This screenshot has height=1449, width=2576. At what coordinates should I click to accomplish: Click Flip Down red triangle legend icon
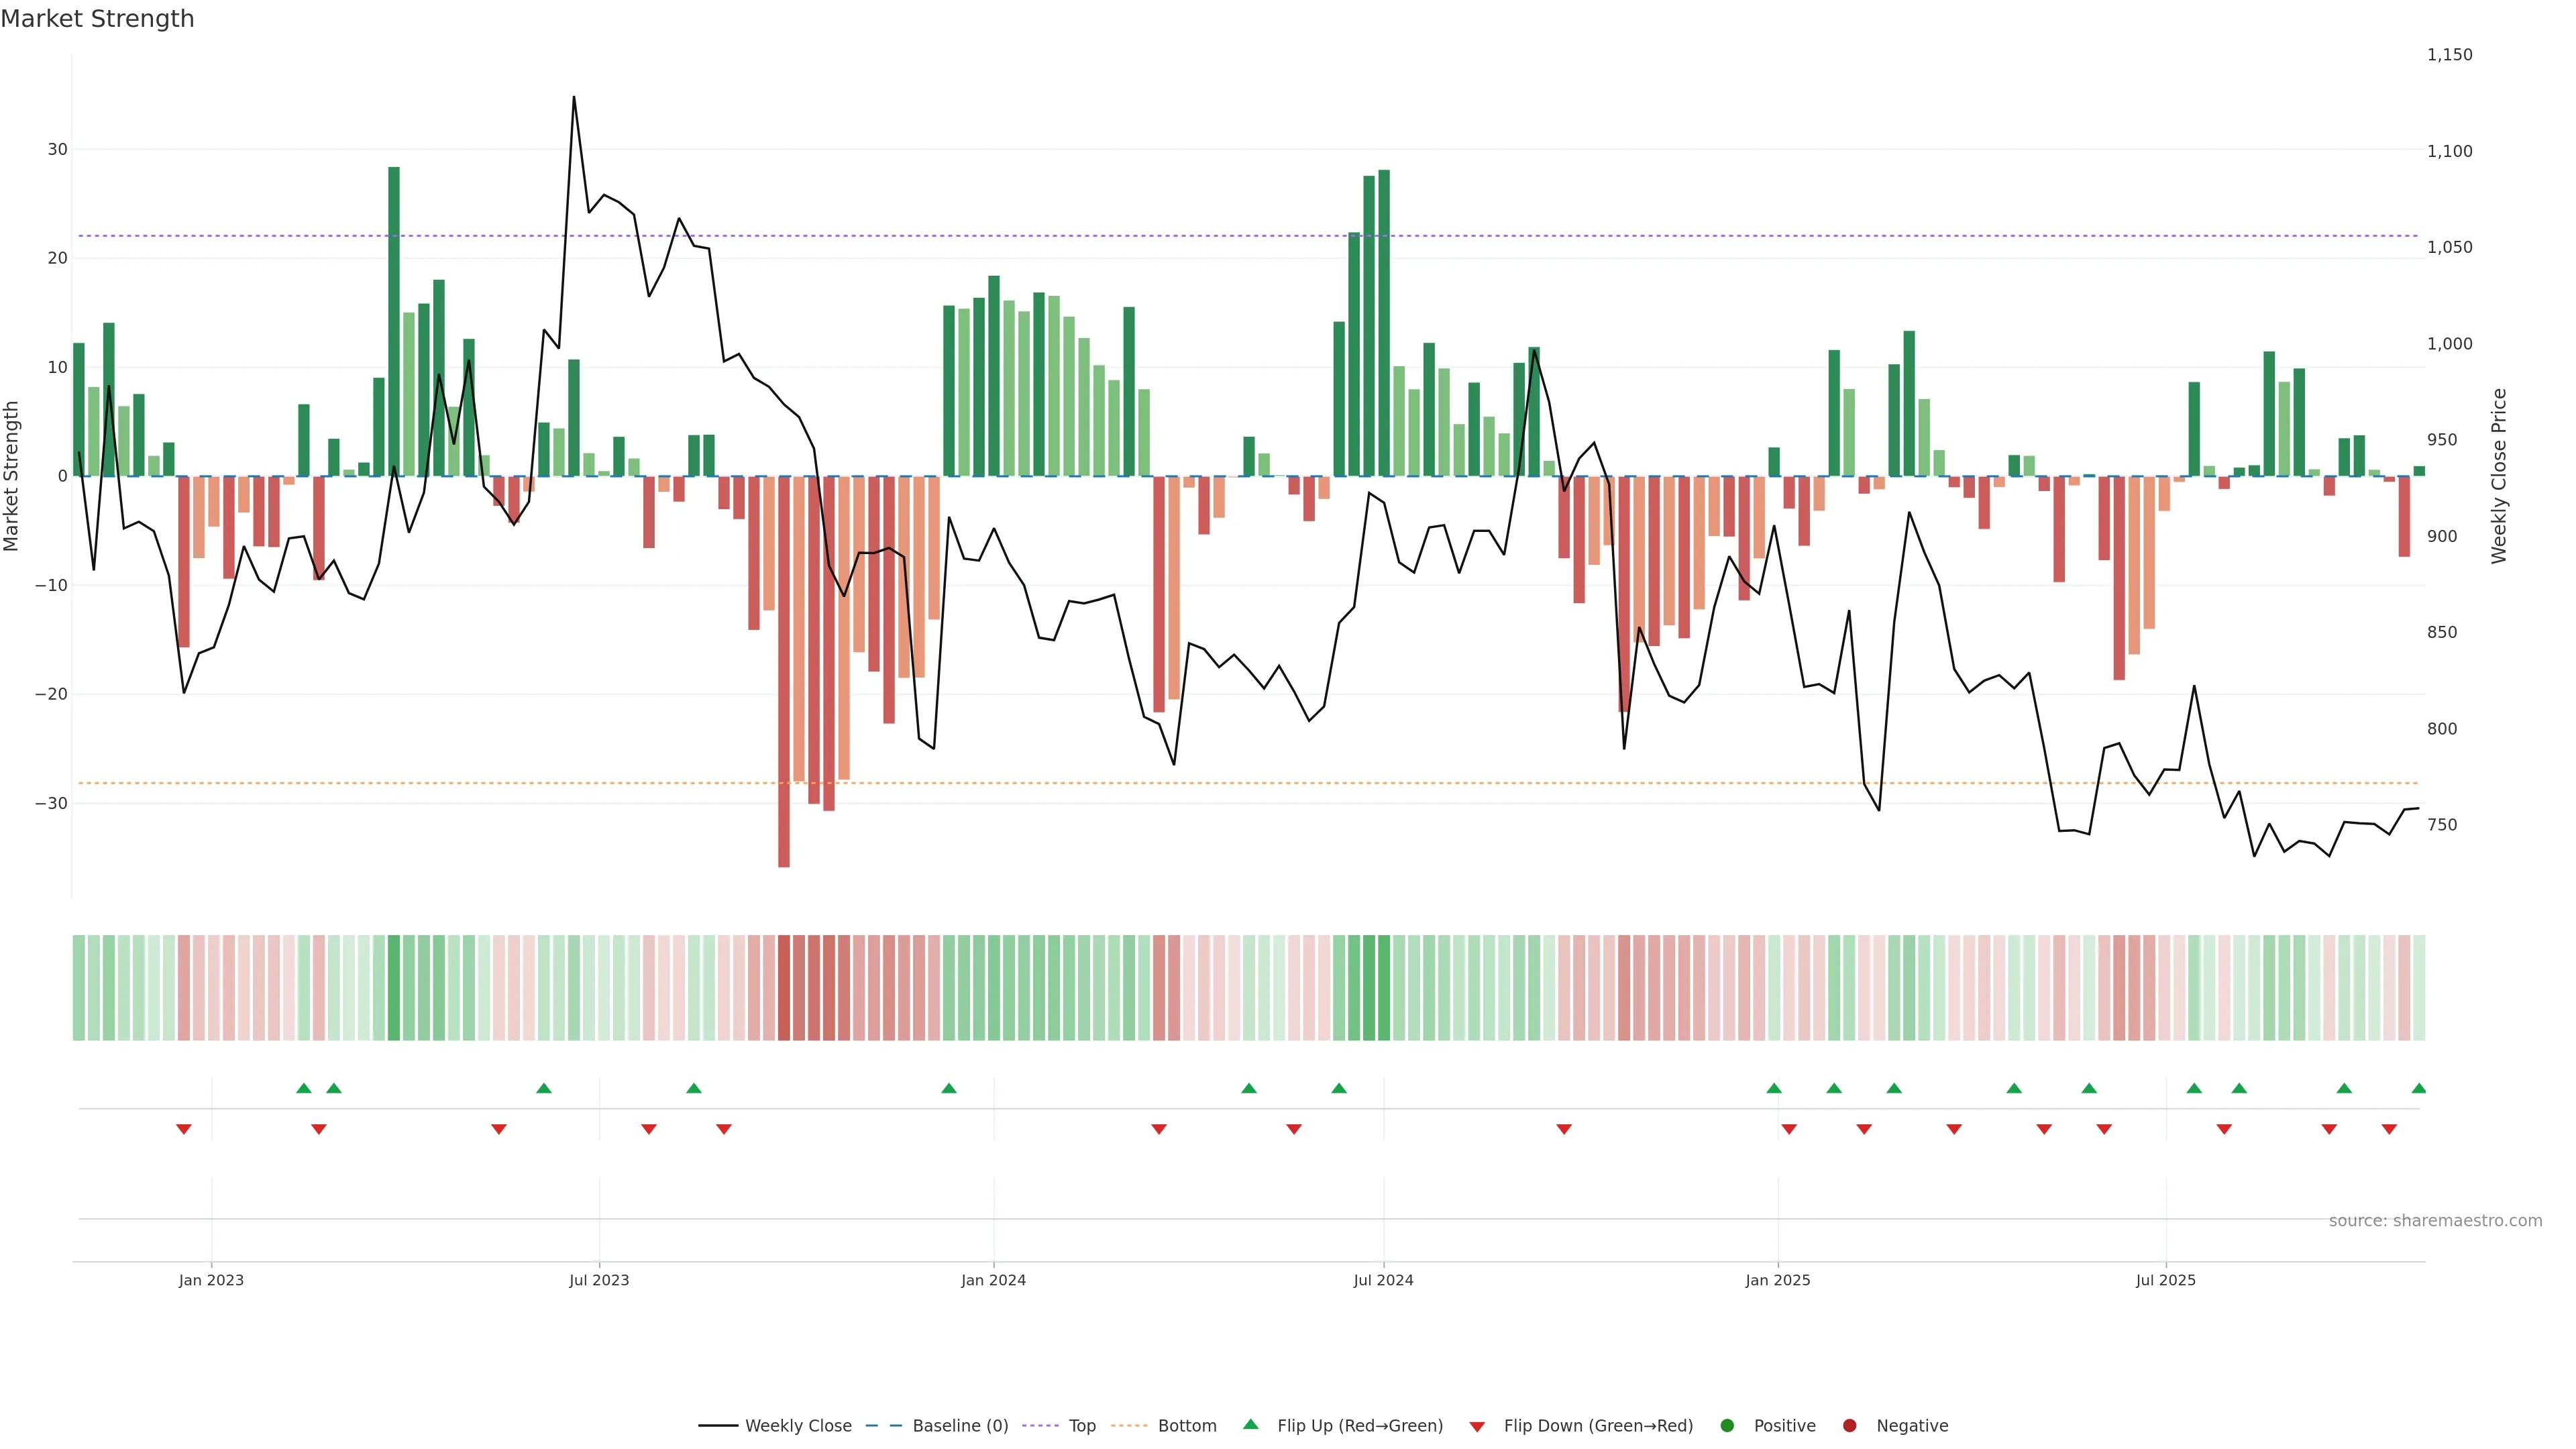[1477, 1427]
